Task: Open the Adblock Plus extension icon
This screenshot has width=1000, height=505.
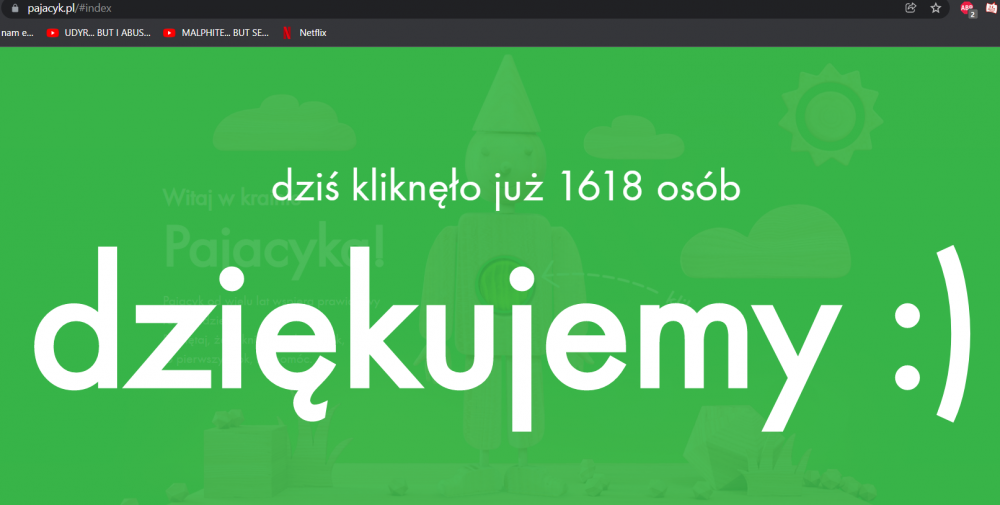Action: coord(967,9)
